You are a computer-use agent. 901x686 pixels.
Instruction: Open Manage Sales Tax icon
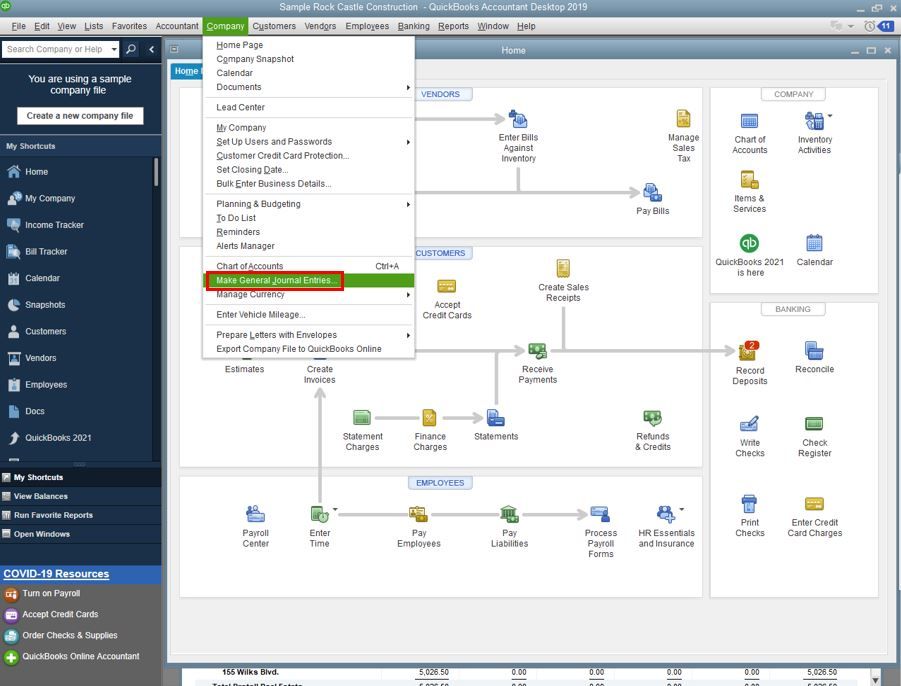pos(683,119)
